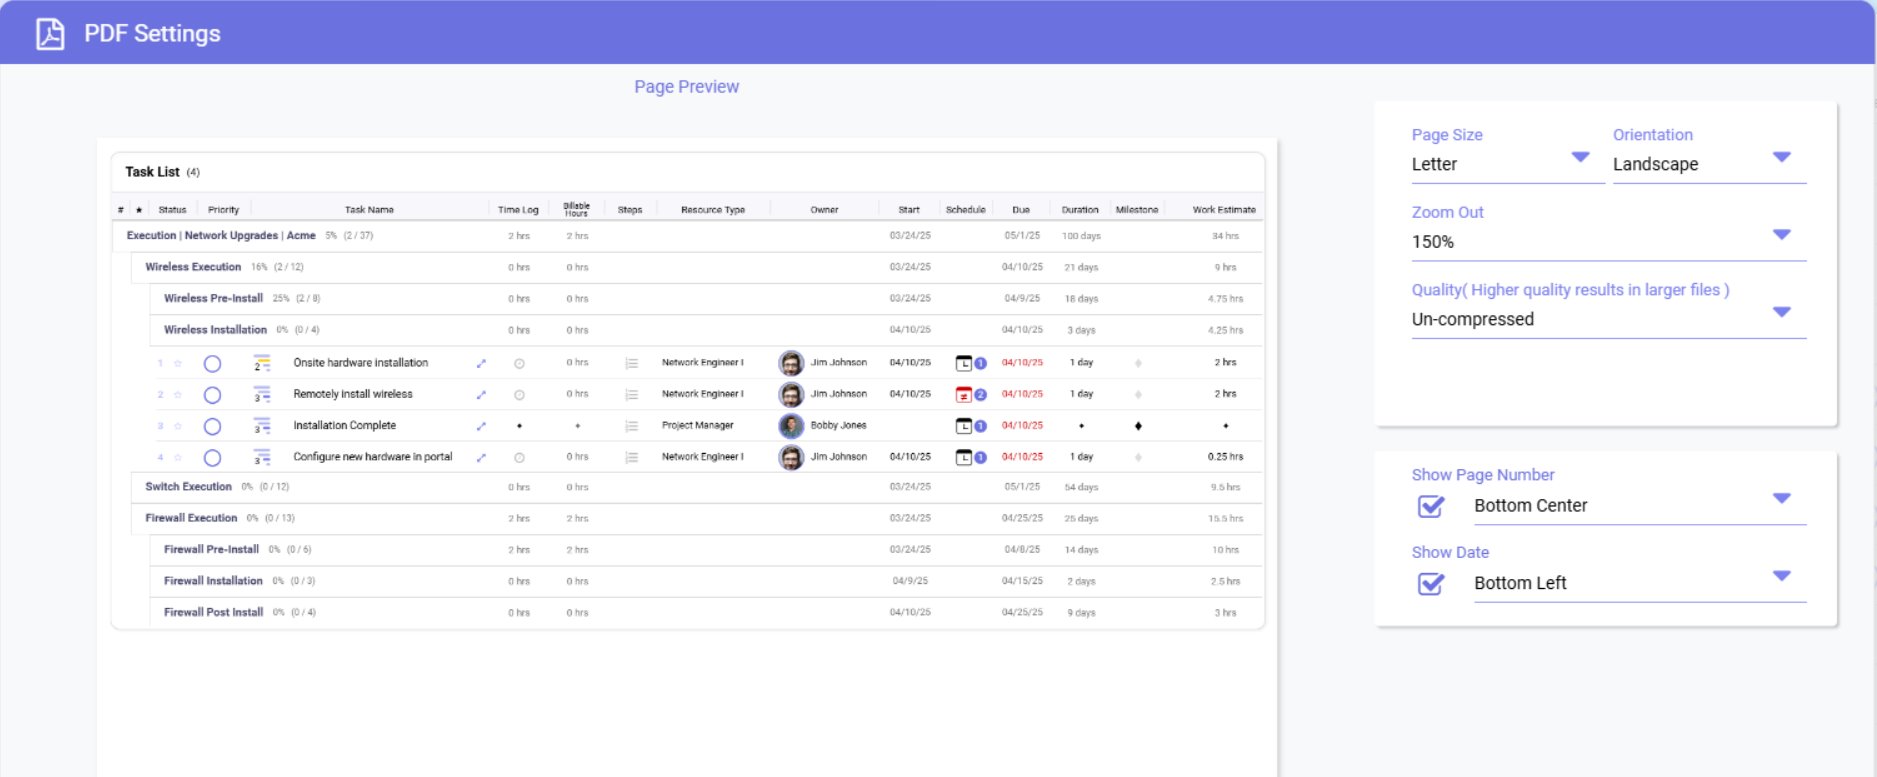Click time log clock icon for Configure new hardware
The height and width of the screenshot is (777, 1877).
coord(519,458)
